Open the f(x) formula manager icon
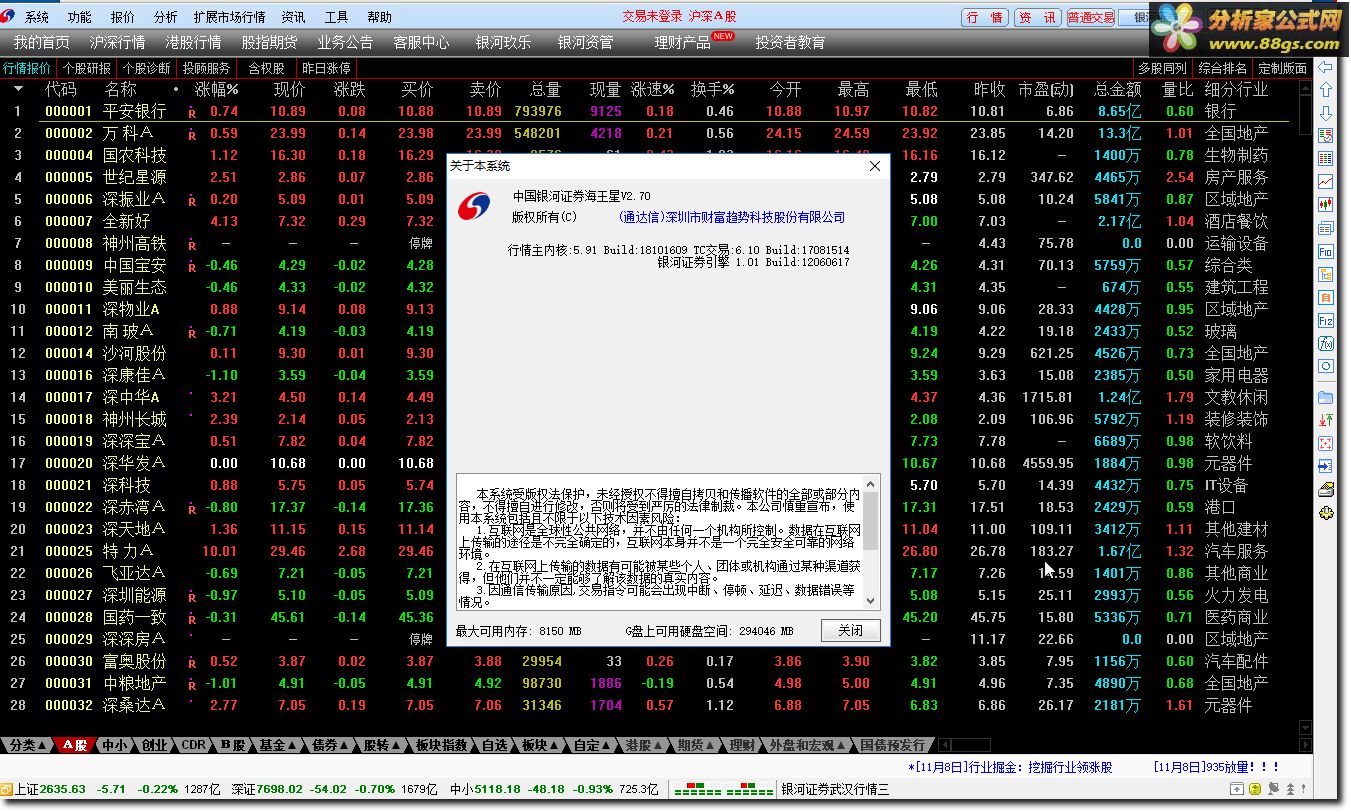This screenshot has height=812, width=1351. click(x=1326, y=344)
